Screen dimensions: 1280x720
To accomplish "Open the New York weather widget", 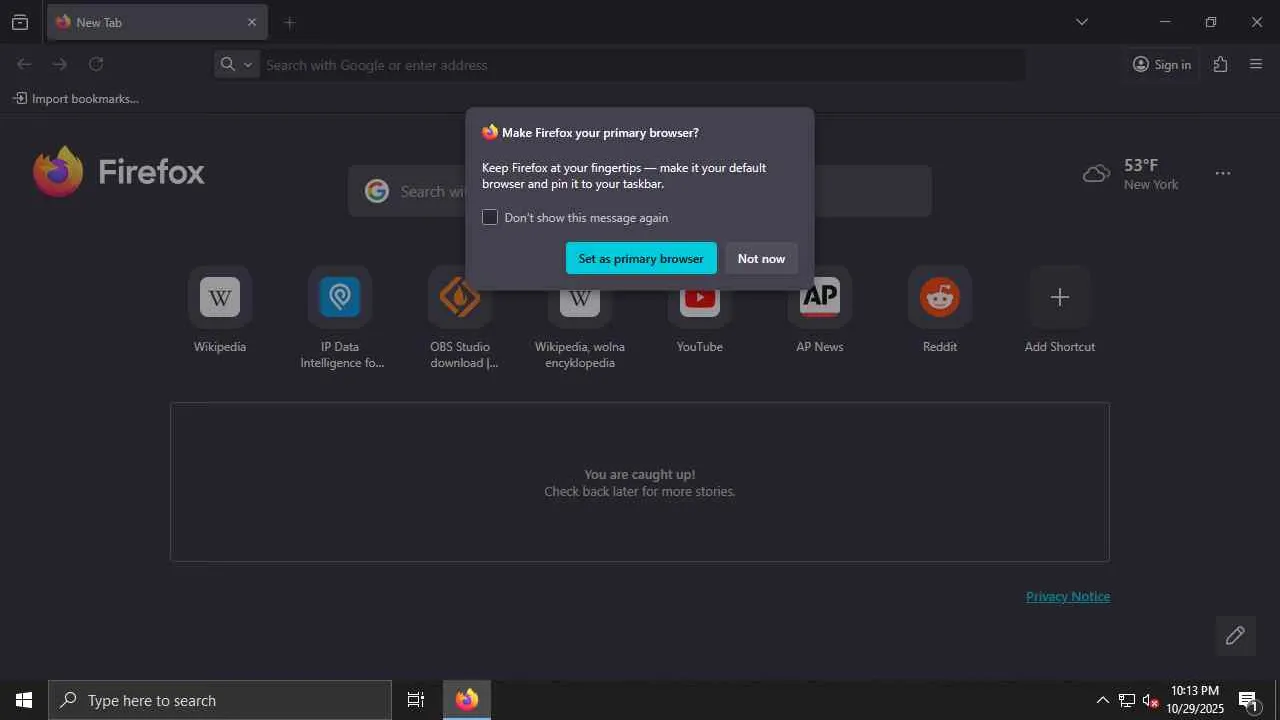I will pyautogui.click(x=1131, y=173).
